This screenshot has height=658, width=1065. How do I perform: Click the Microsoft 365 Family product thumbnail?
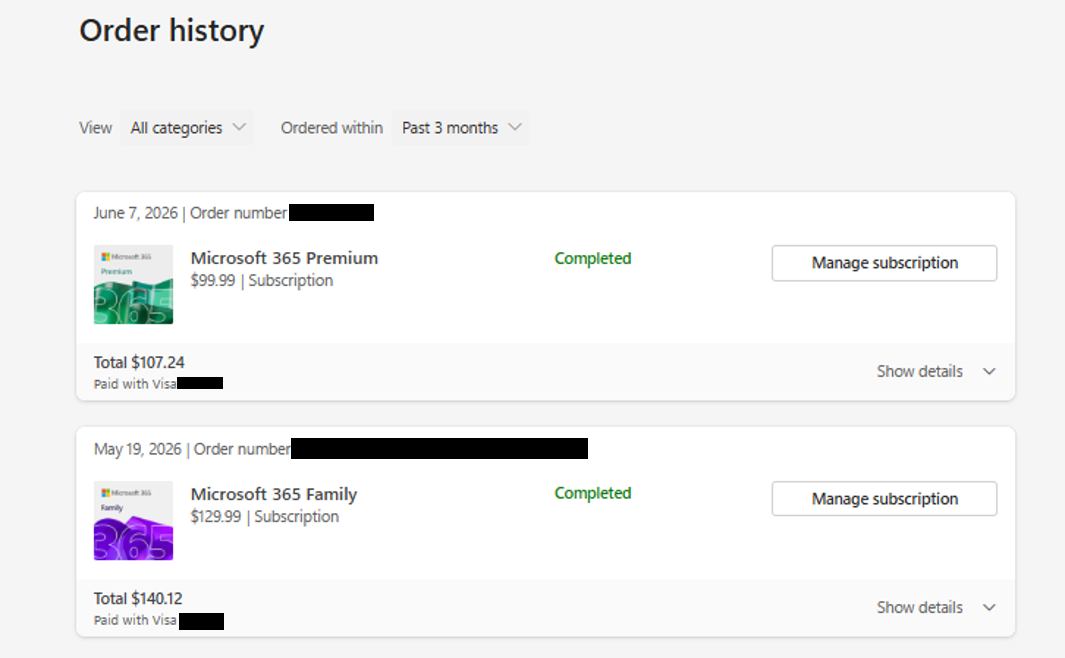tap(133, 520)
